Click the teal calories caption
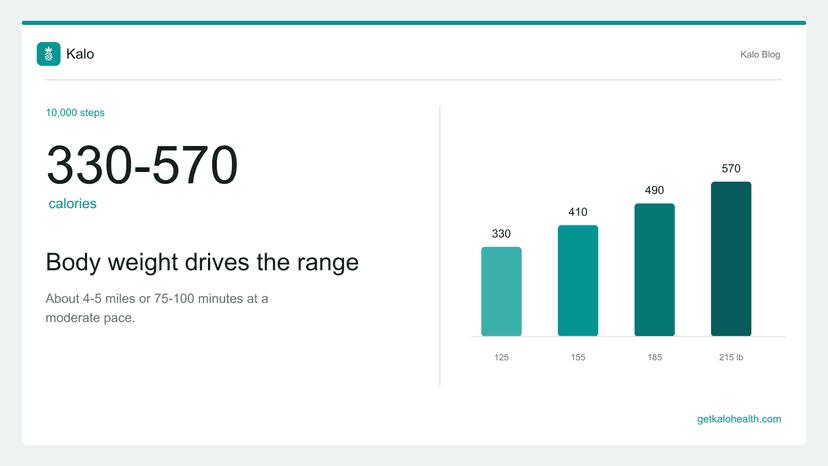 (72, 203)
